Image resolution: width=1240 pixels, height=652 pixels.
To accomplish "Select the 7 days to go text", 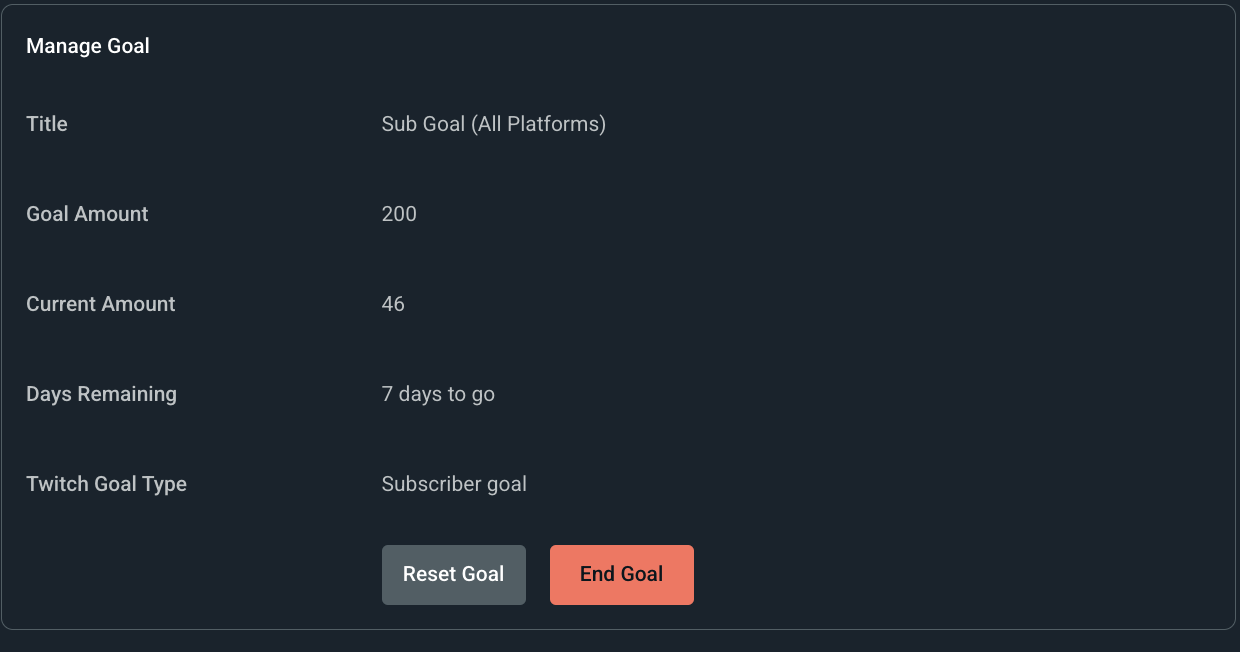I will coord(438,394).
